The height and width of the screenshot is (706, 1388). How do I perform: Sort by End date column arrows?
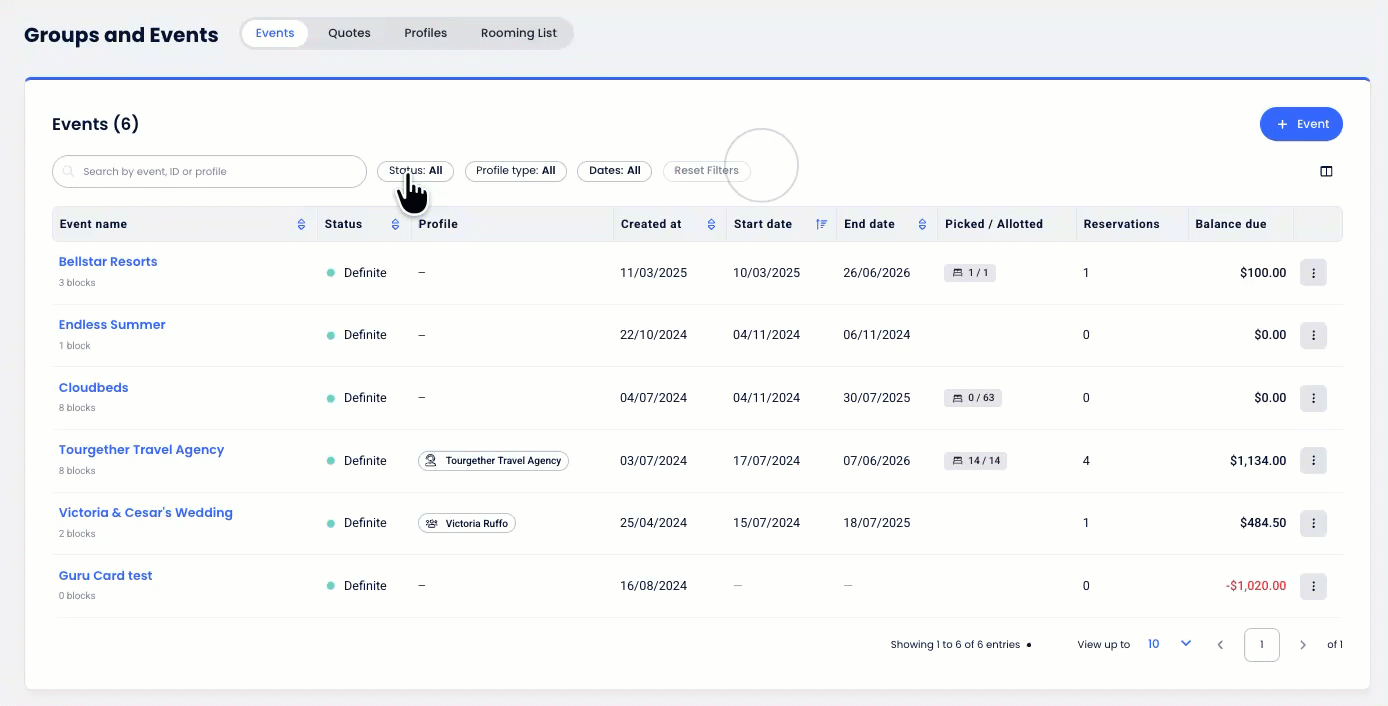[x=922, y=224]
